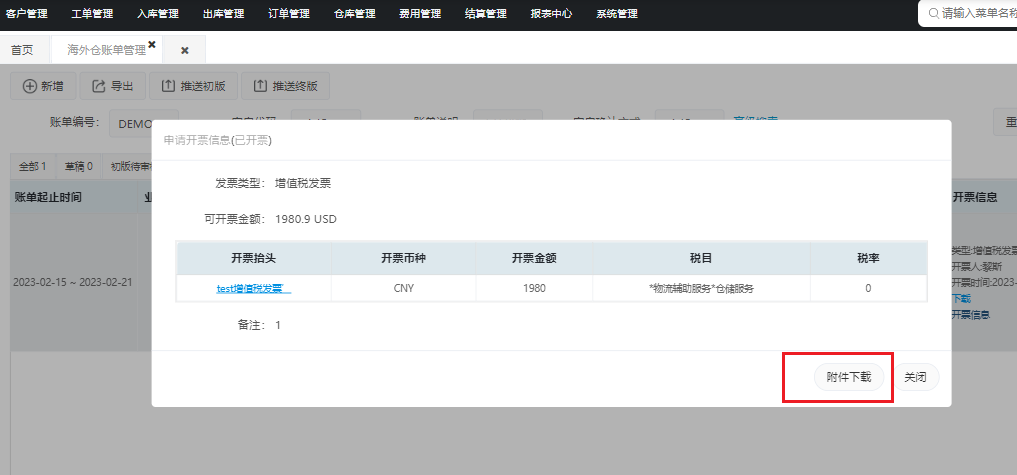The width and height of the screenshot is (1017, 475).
Task: Click the 开票币种 column header
Action: [x=403, y=258]
